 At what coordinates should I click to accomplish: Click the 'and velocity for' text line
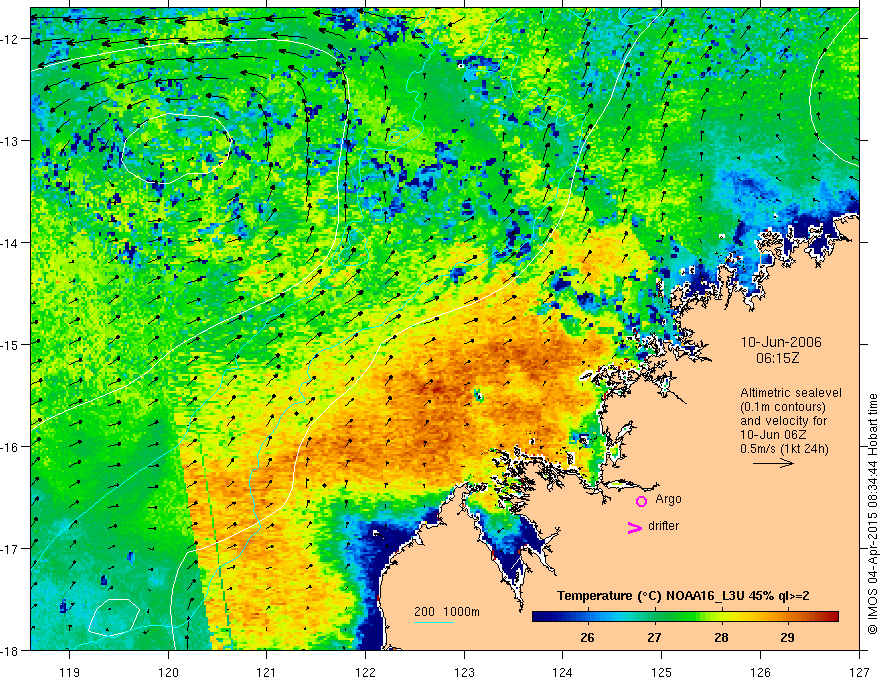(x=783, y=421)
